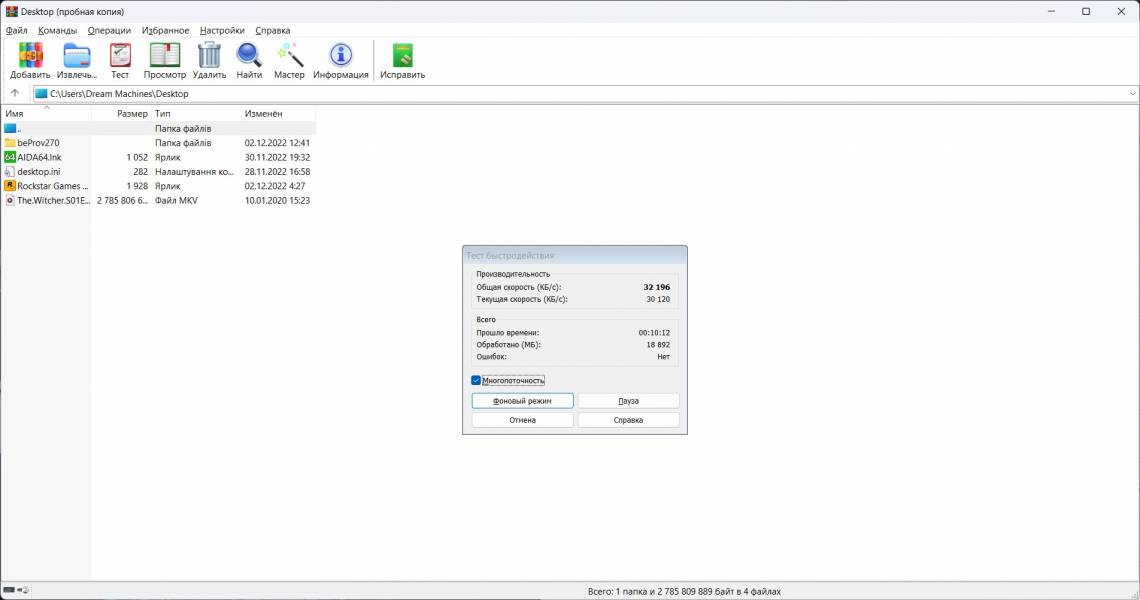Open the Файл menu
The image size is (1140, 600).
point(16,31)
